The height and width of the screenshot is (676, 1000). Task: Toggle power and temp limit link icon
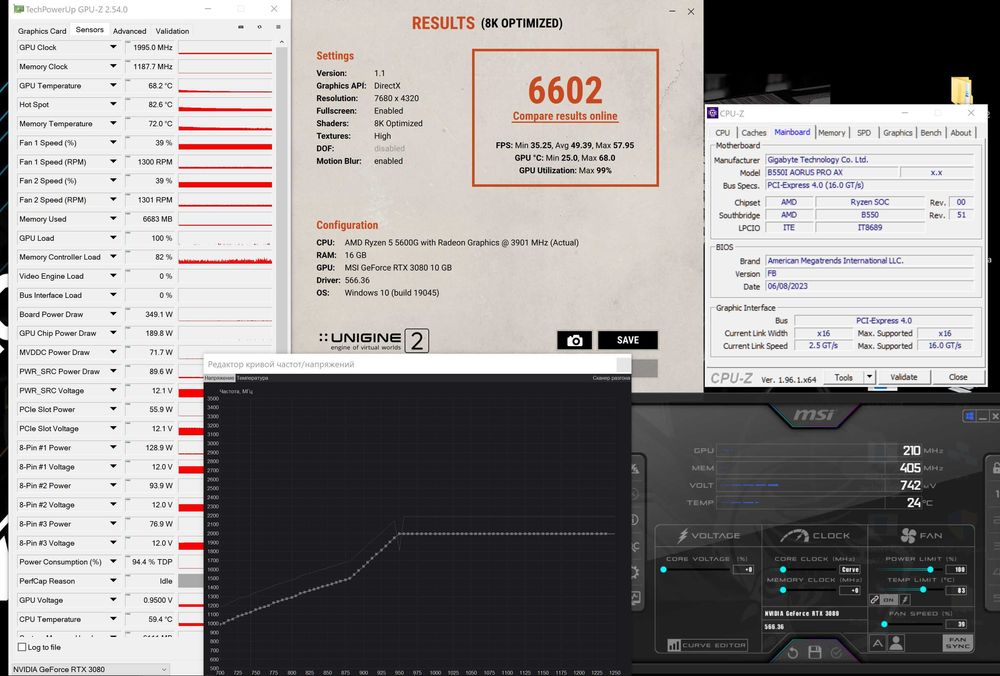874,599
